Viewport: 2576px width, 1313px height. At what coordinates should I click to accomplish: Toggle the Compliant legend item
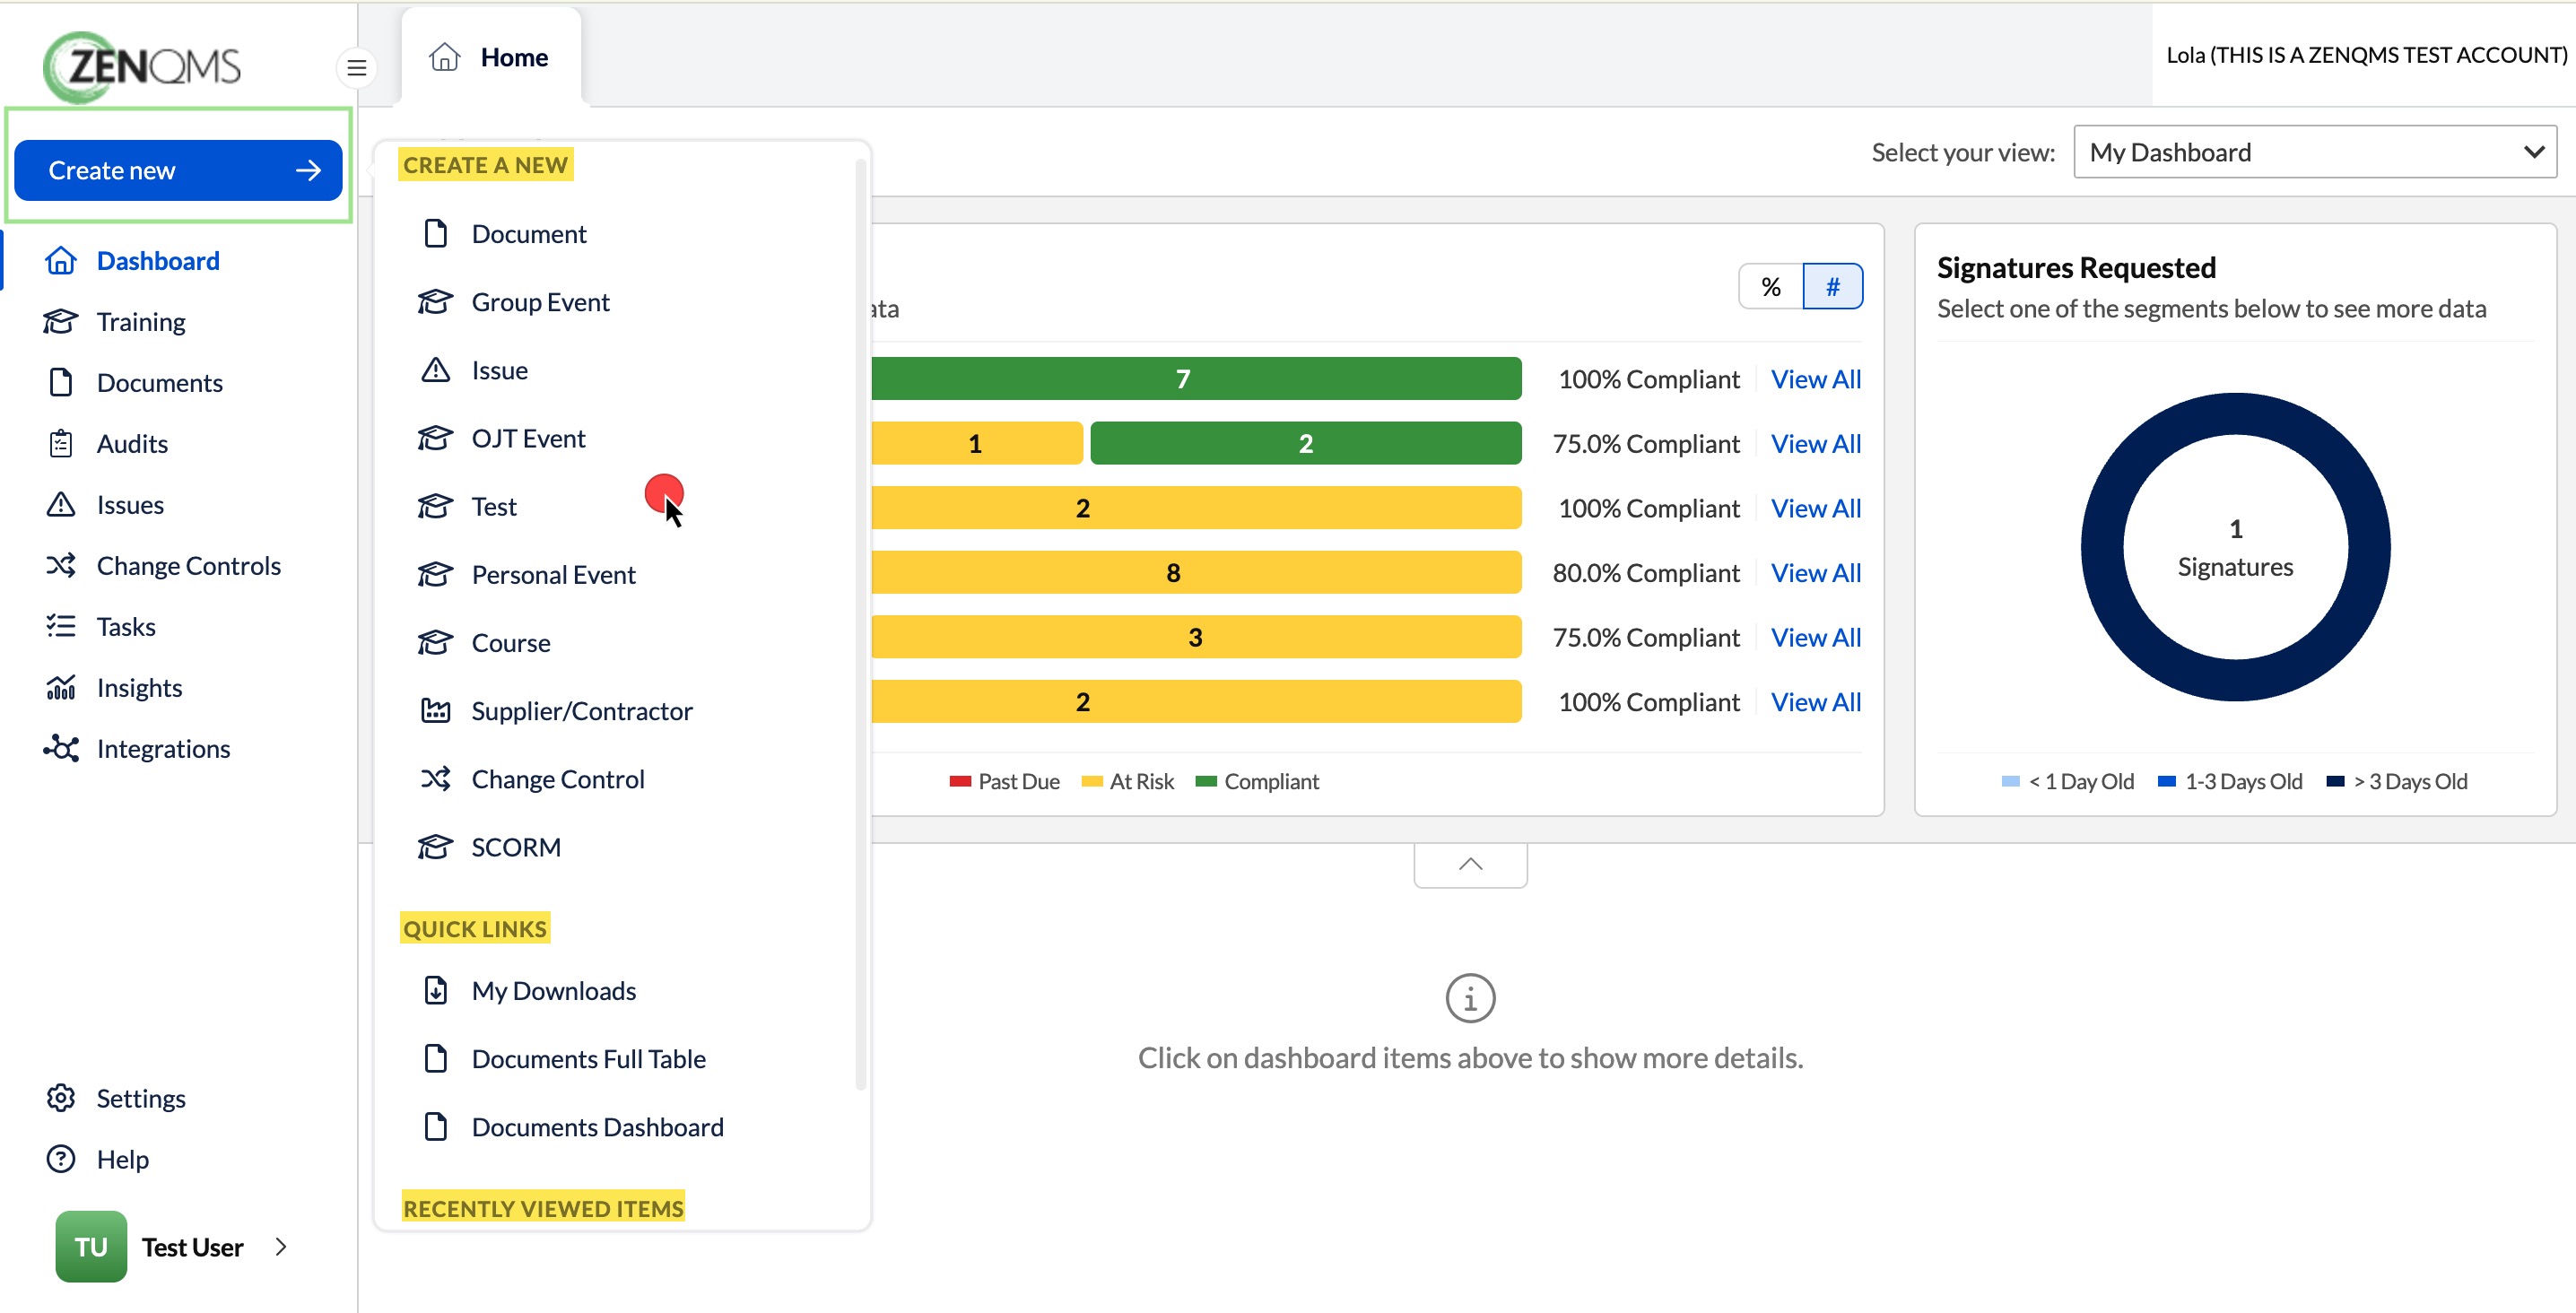pos(1257,781)
